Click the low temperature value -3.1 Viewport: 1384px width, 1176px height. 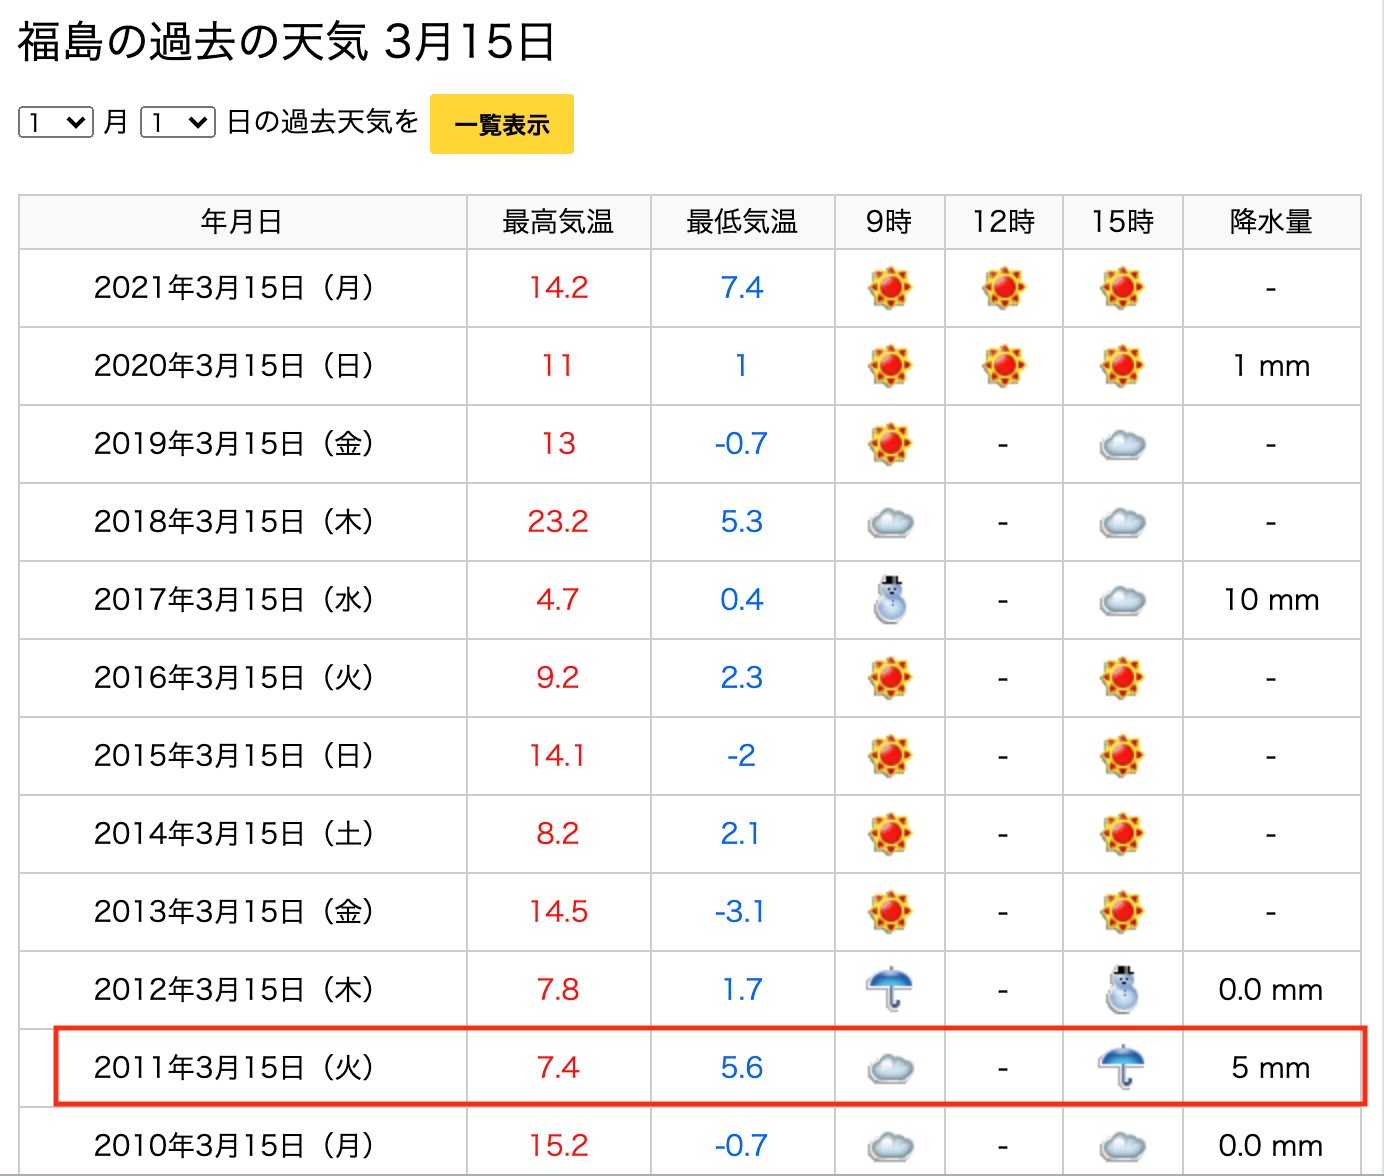click(x=740, y=912)
